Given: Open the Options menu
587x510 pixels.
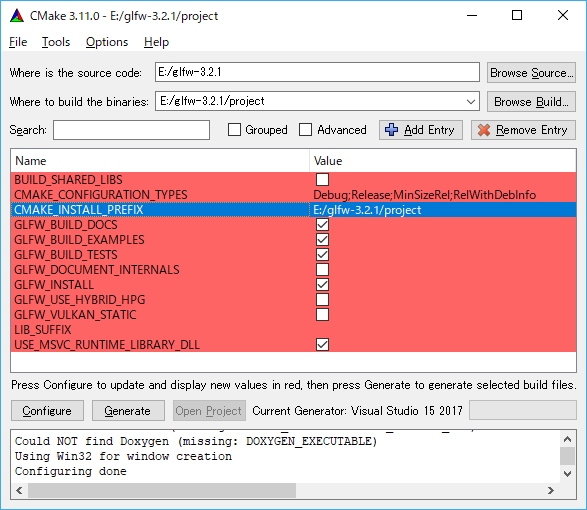Looking at the screenshot, I should [x=107, y=42].
